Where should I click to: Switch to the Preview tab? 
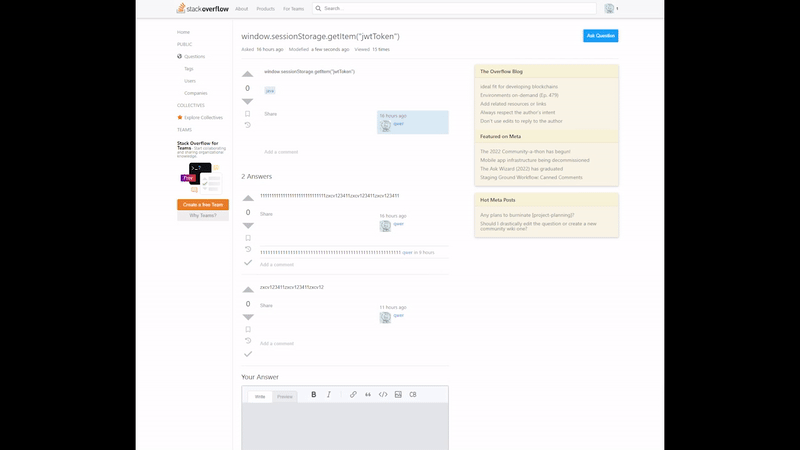point(285,396)
